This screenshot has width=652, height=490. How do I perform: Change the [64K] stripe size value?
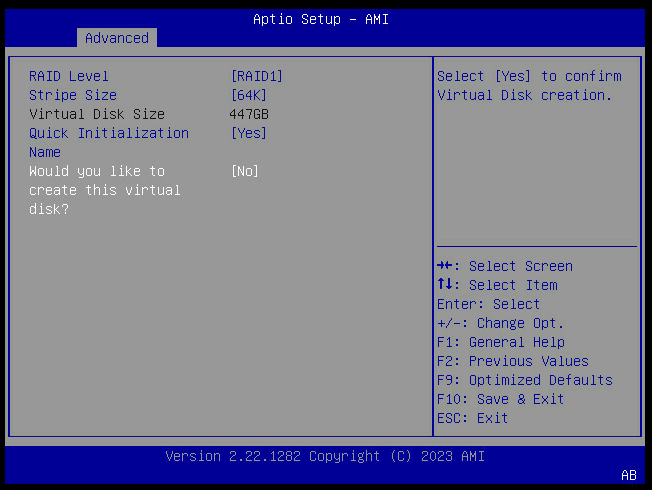249,95
